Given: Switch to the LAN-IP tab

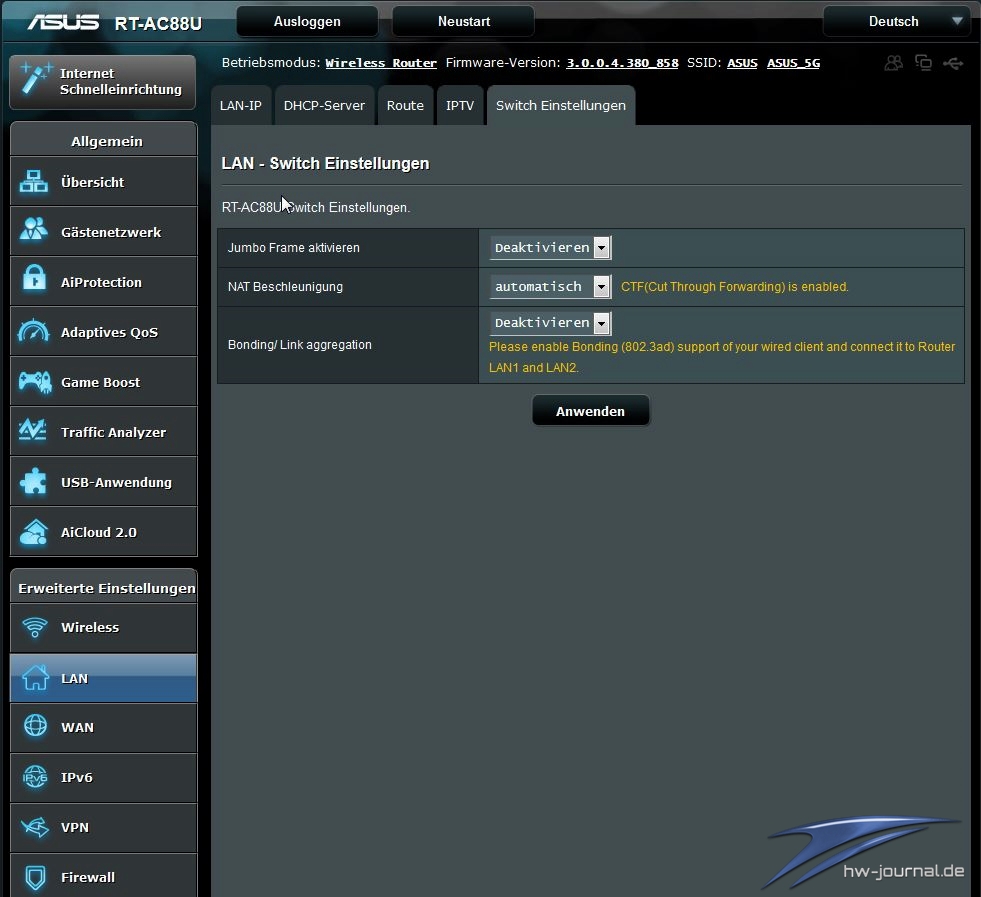Looking at the screenshot, I should click(x=241, y=105).
